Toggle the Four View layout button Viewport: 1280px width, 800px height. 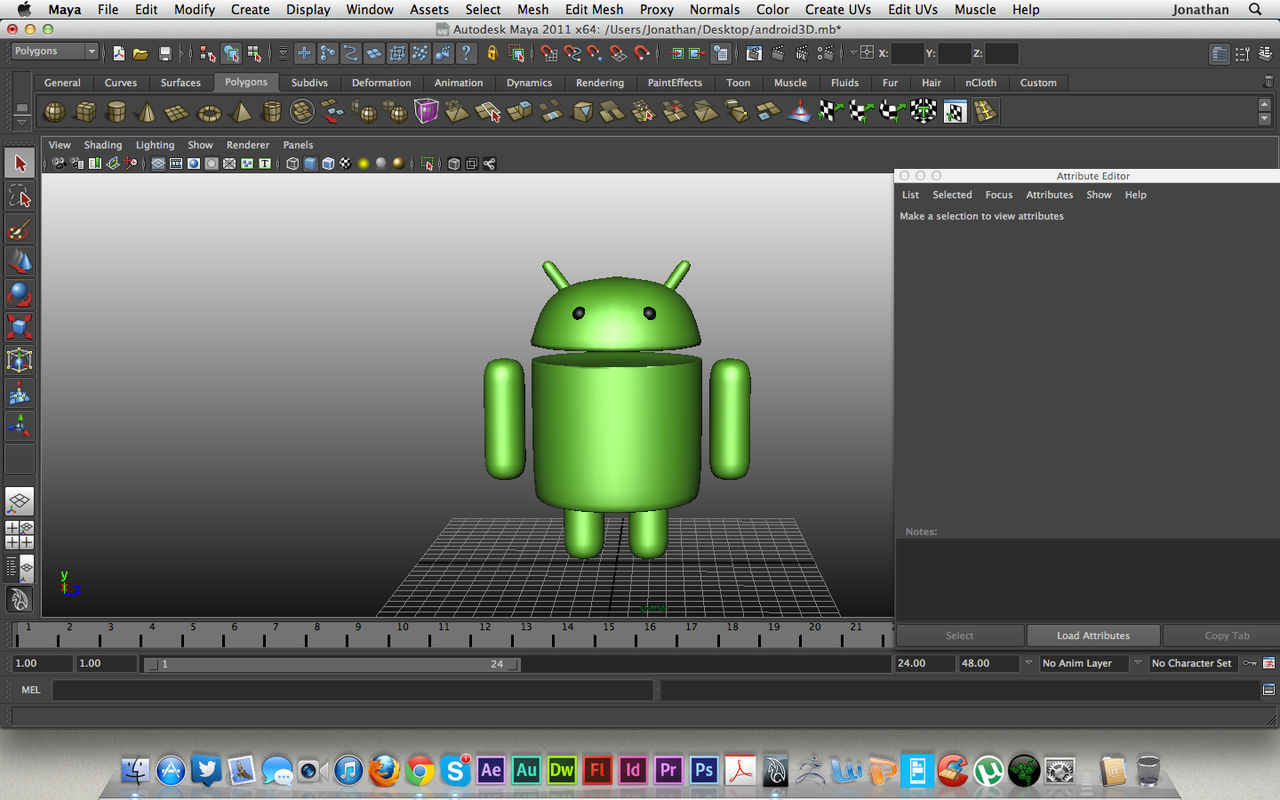pos(20,535)
